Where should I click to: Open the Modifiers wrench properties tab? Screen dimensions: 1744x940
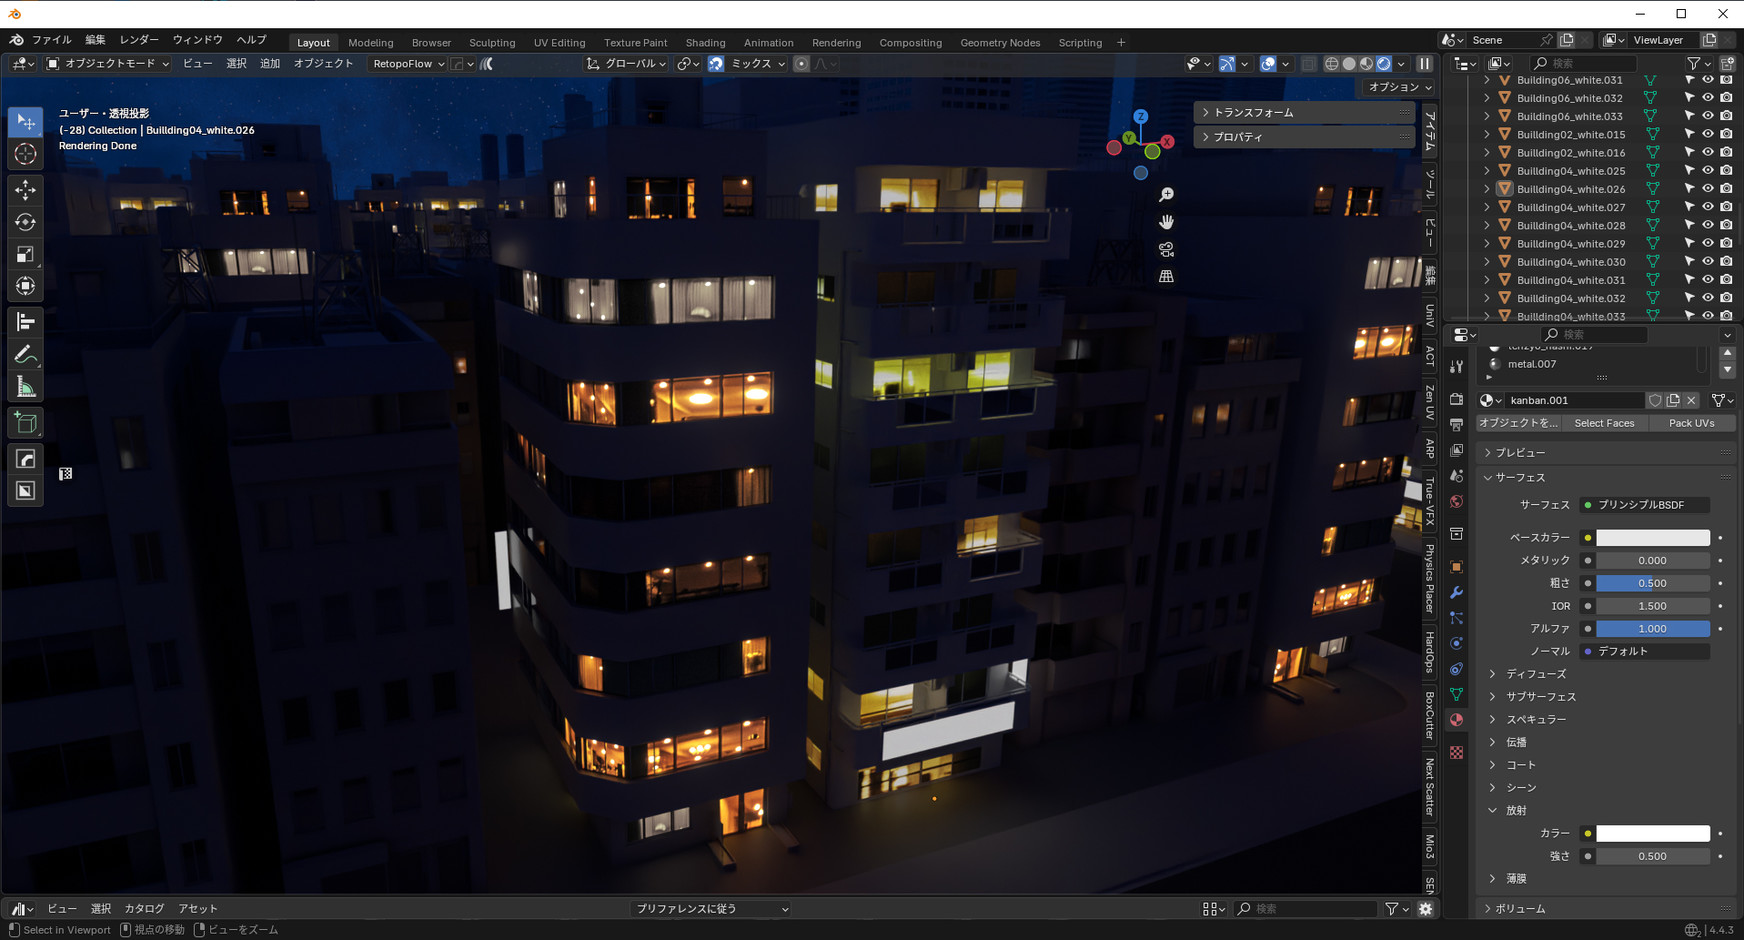point(1456,592)
